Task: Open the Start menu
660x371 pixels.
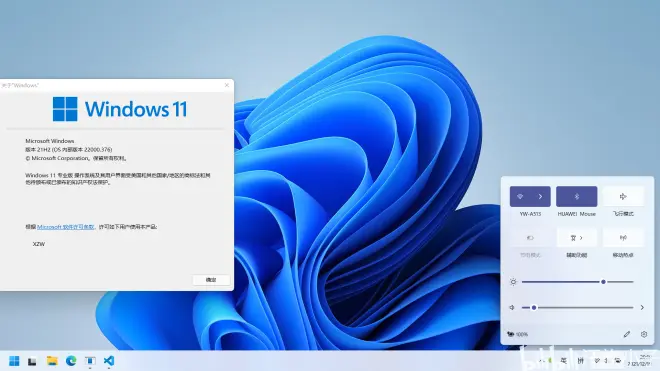Action: [14, 361]
